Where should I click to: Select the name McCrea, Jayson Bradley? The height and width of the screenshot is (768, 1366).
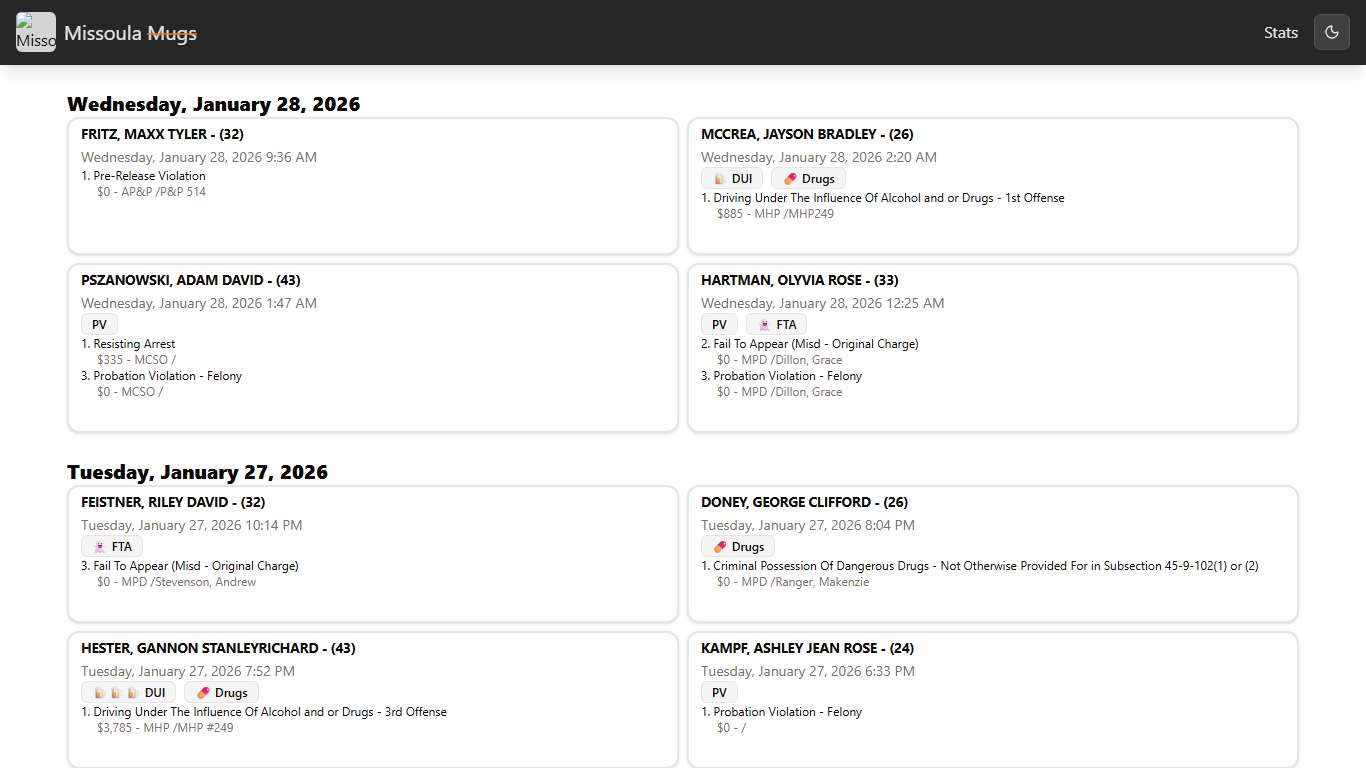(x=806, y=134)
